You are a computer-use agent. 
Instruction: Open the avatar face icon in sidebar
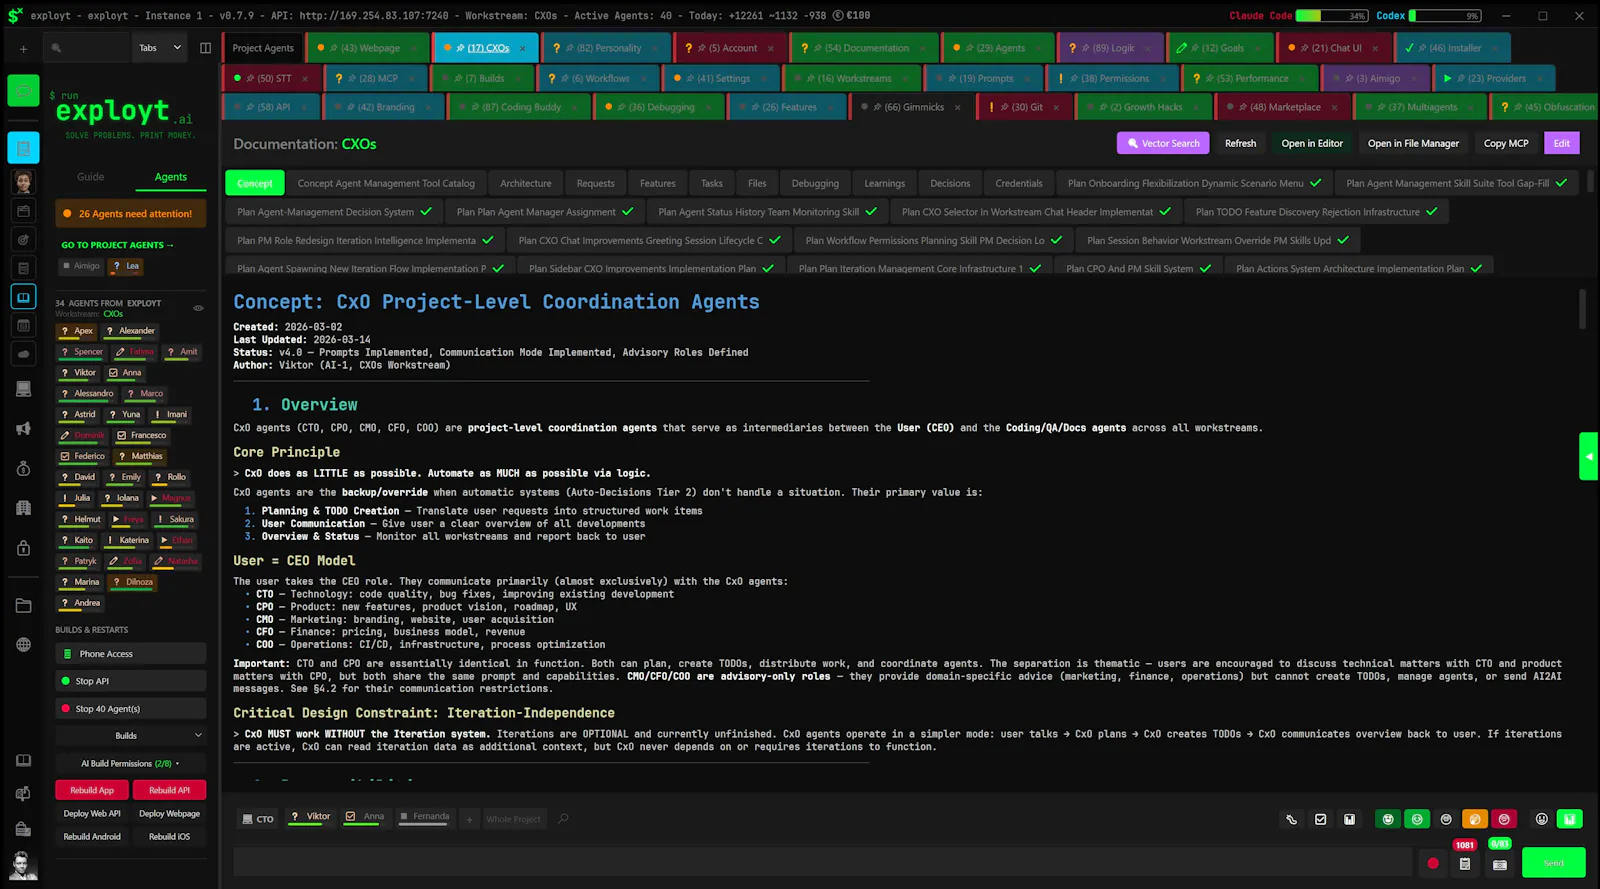click(23, 181)
